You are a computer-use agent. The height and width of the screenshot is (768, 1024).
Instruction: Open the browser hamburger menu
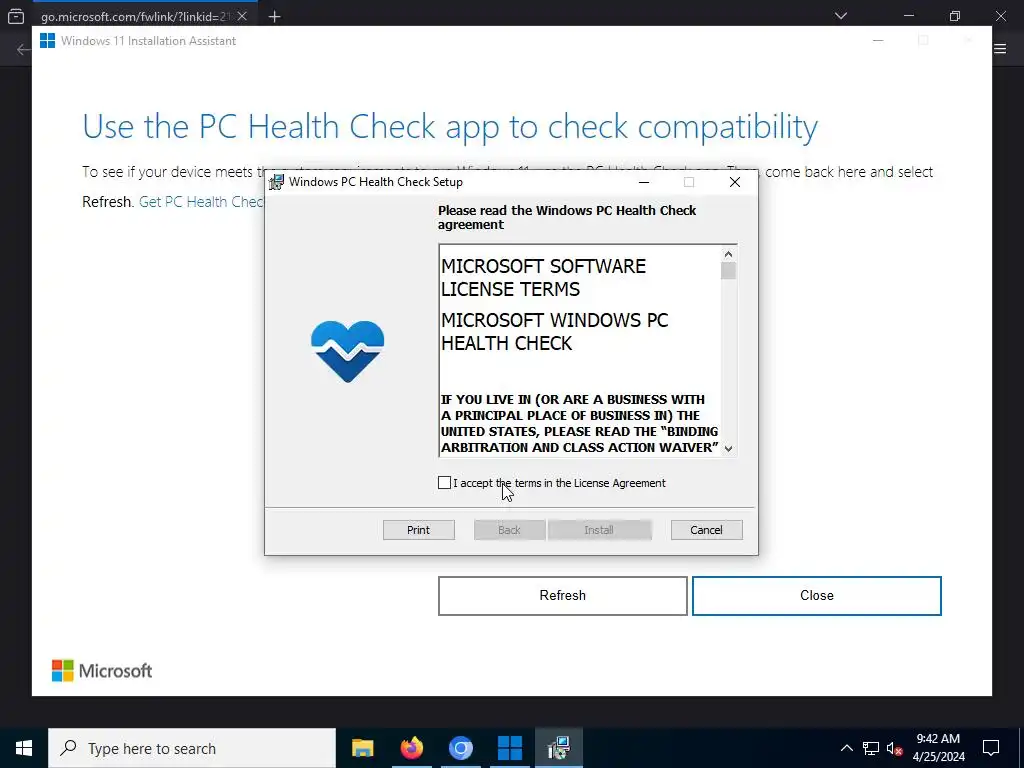[1000, 48]
